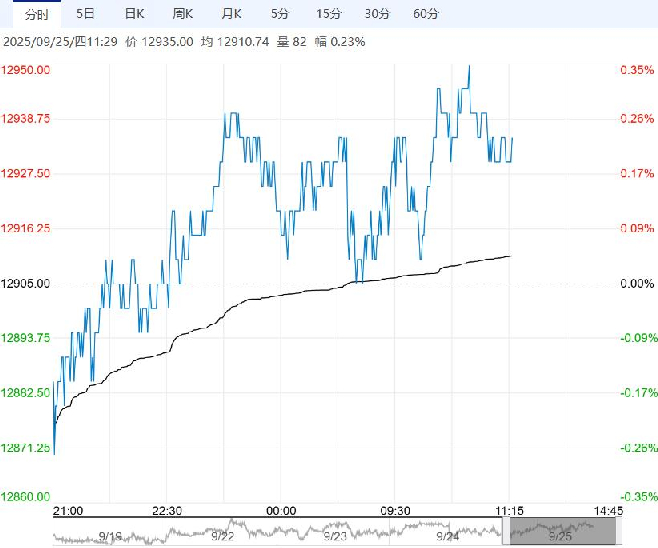Click the 12950.00 price axis label
Screen dimensions: 658x548
click(x=25, y=70)
